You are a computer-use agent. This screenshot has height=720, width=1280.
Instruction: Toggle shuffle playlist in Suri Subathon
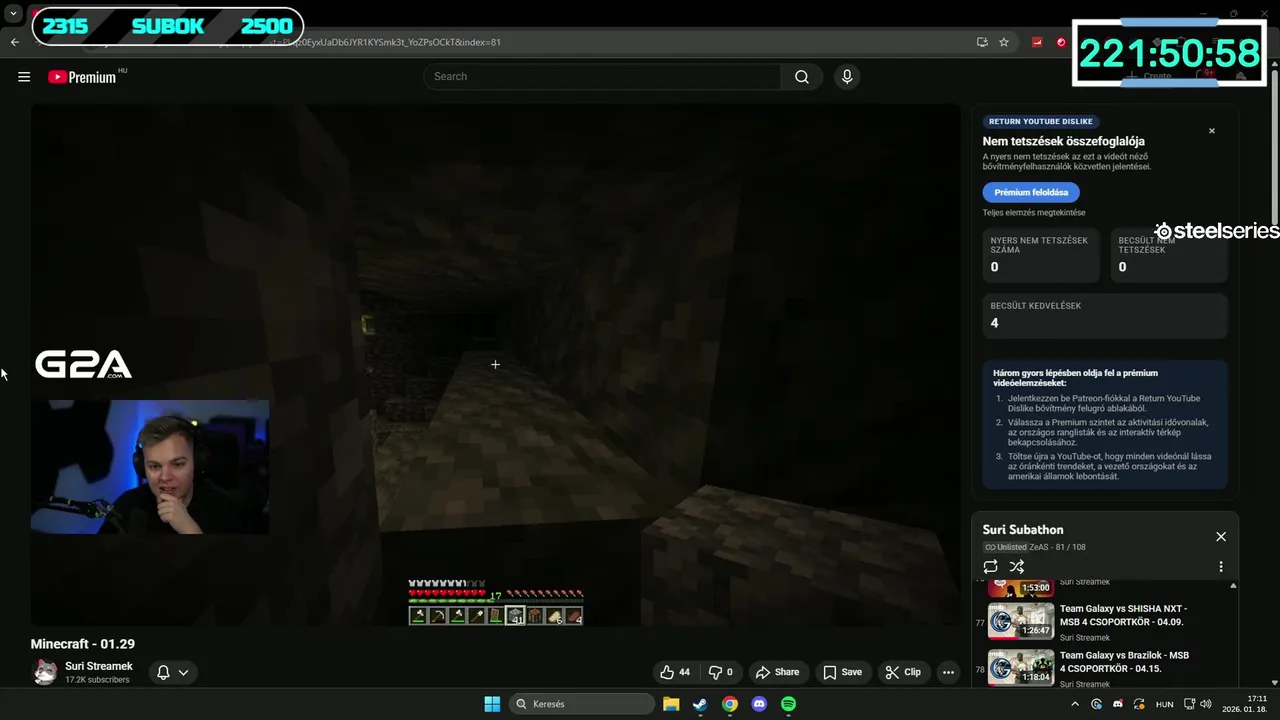(x=1017, y=567)
